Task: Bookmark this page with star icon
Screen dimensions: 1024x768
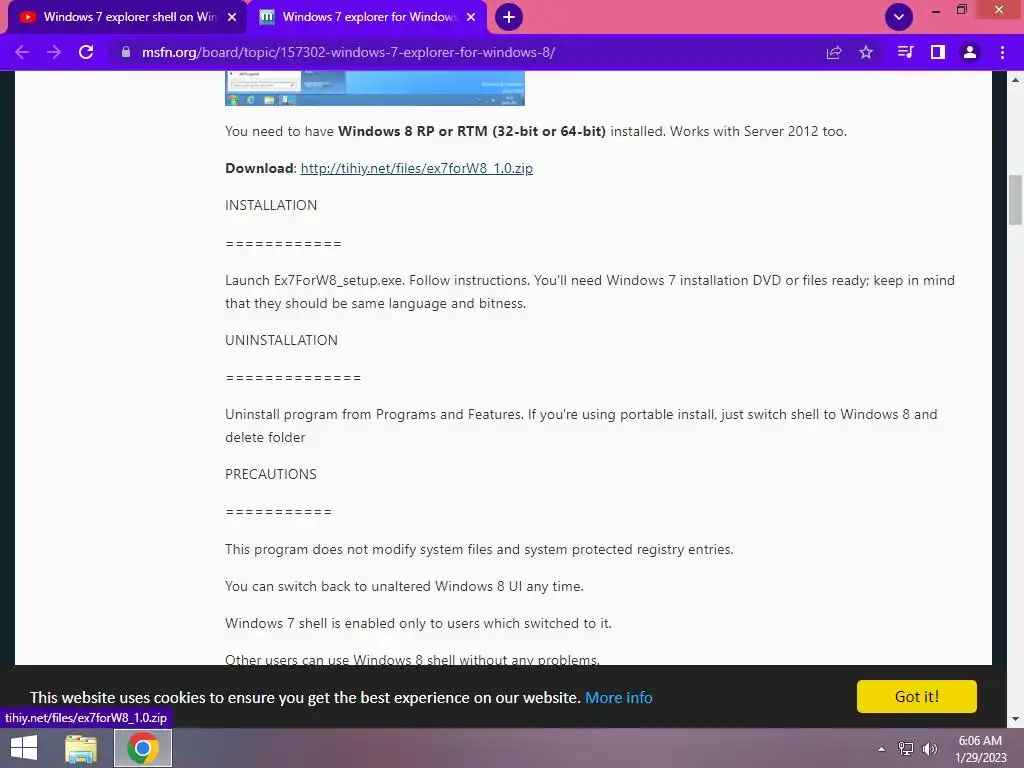Action: coord(866,52)
